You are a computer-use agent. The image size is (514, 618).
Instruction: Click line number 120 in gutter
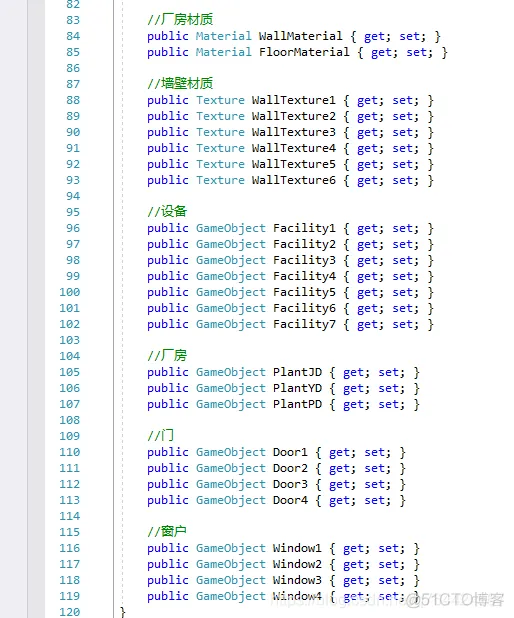pos(69,612)
